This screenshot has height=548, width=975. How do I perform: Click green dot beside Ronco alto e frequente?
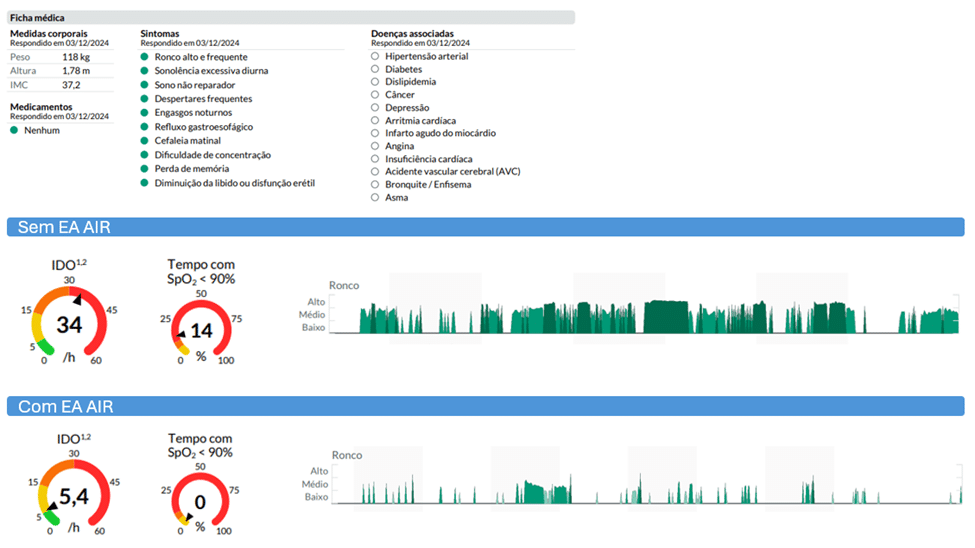[x=145, y=57]
